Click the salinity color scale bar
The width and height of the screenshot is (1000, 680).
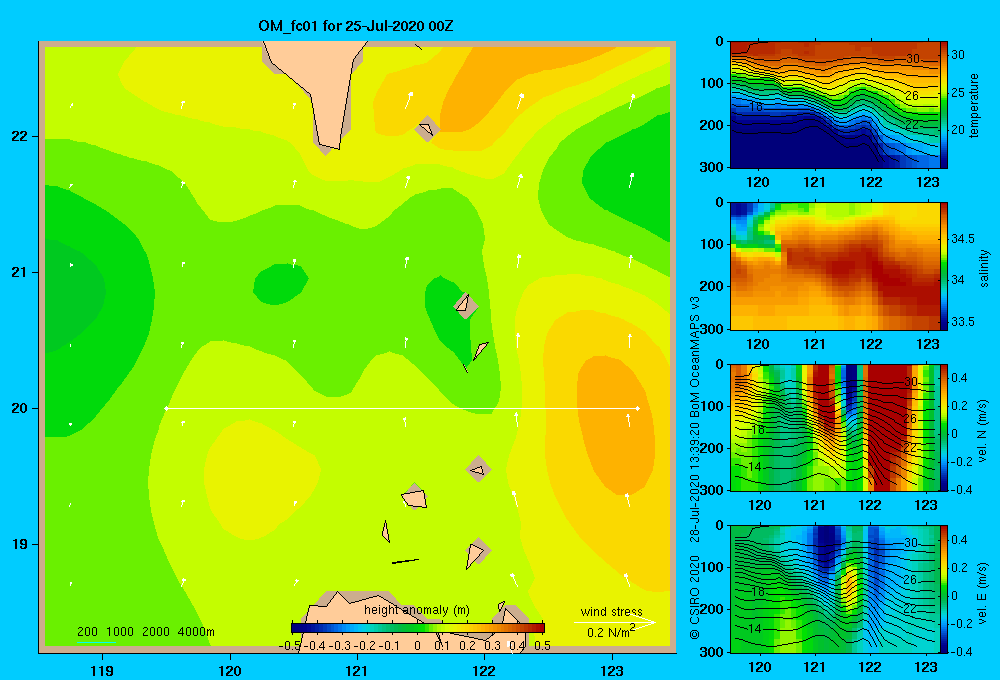pyautogui.click(x=944, y=266)
